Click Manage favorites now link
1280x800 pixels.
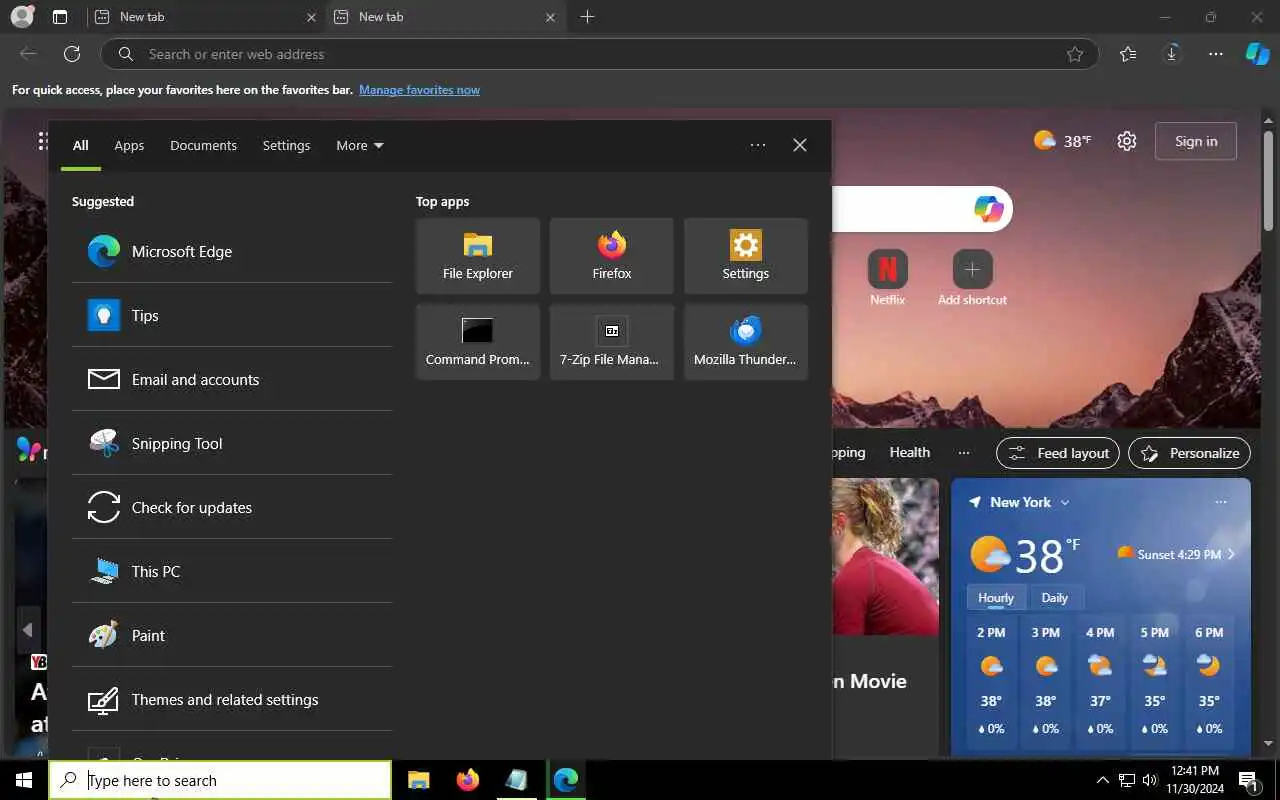click(x=419, y=90)
